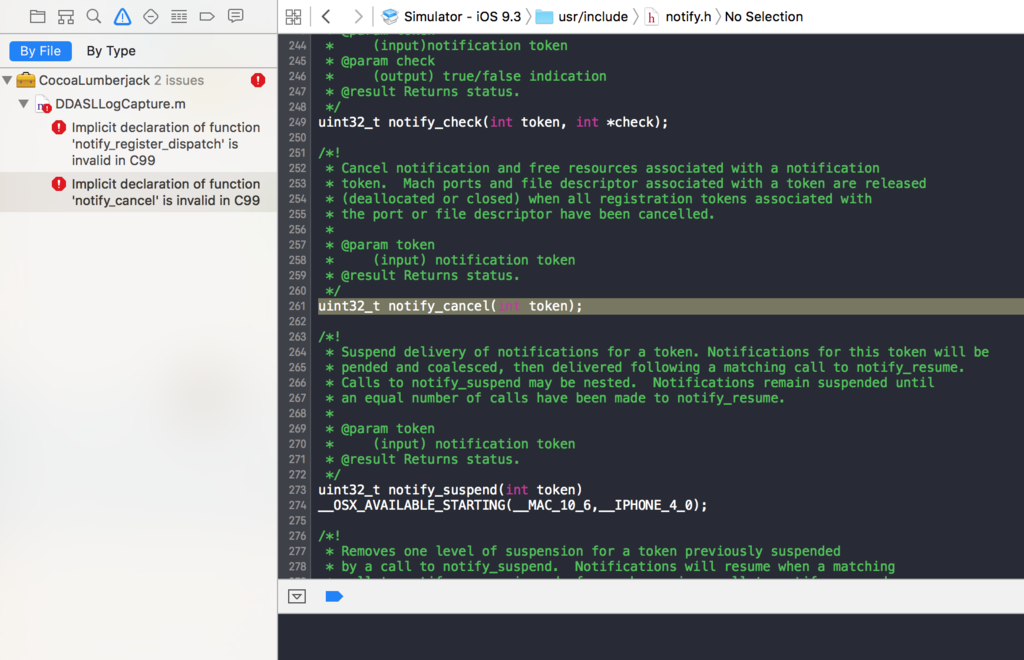Open the Debug navigator icon
Screen dimensions: 1024x660
pos(179,16)
